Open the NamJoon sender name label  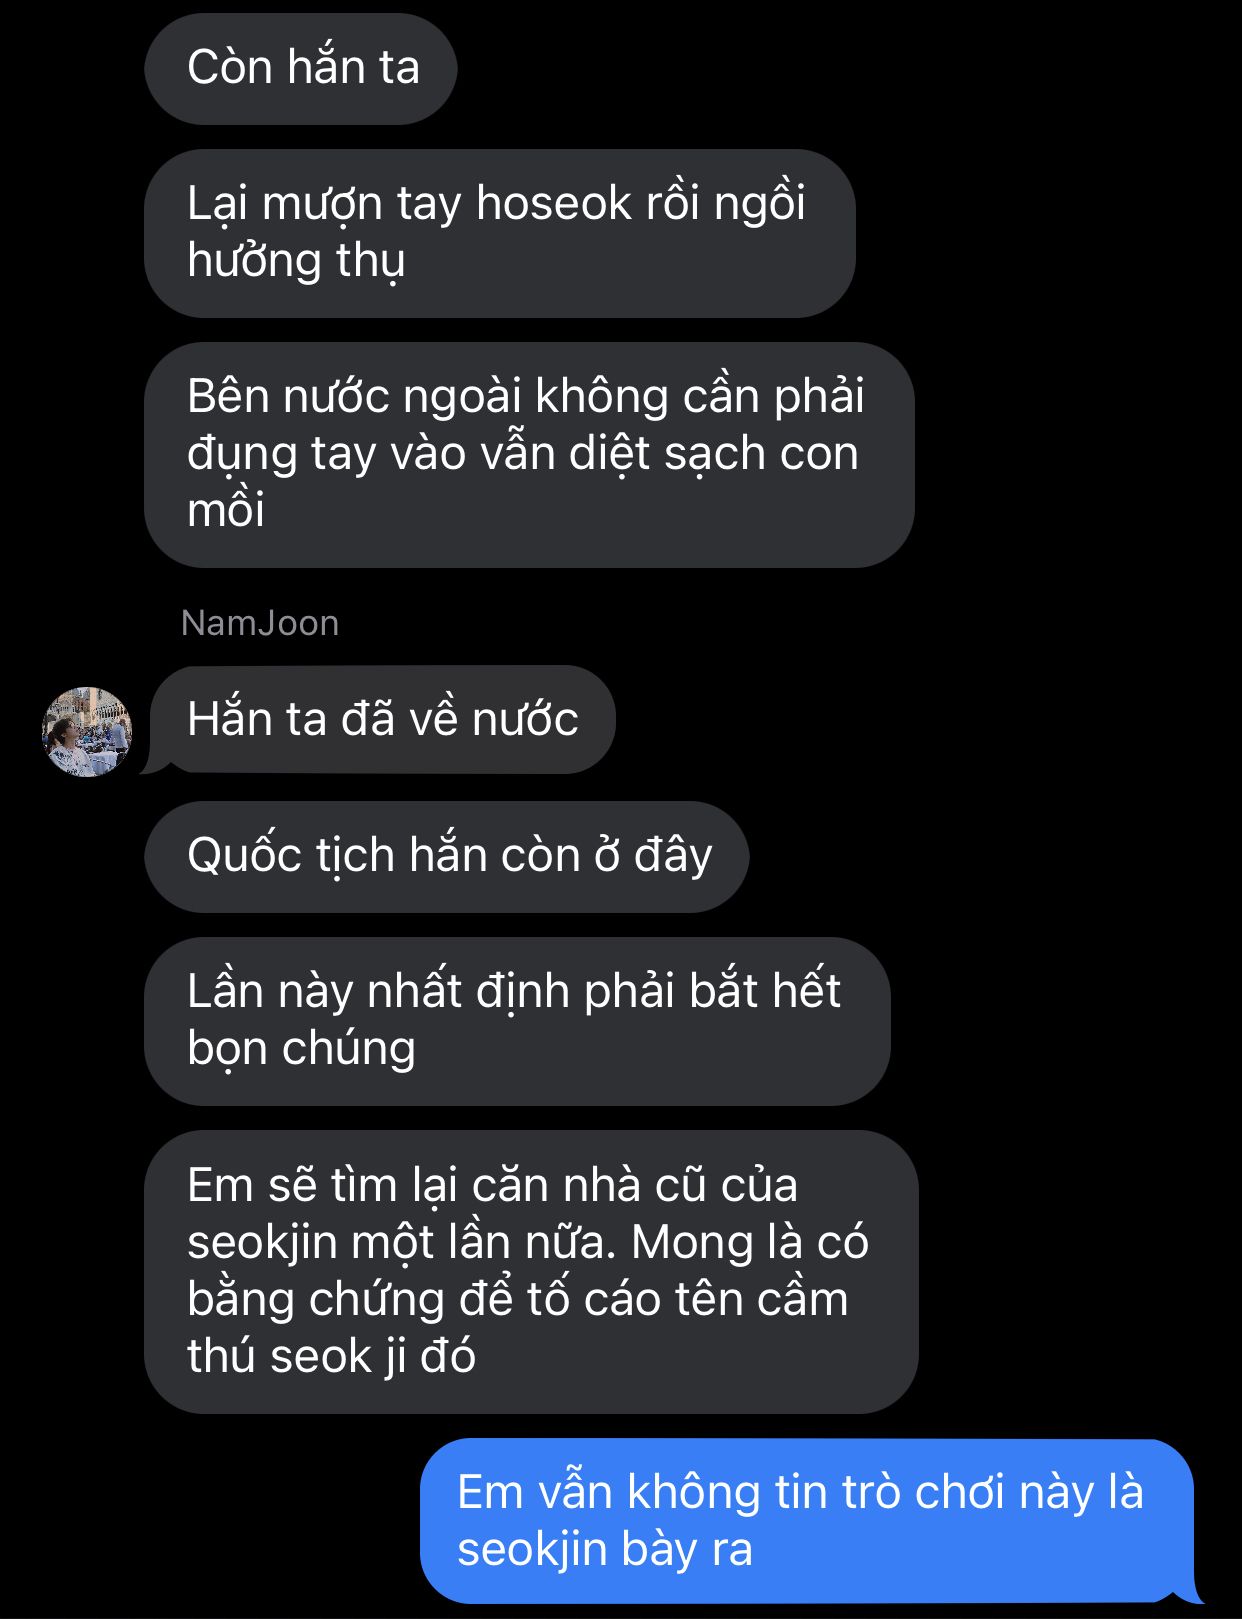260,623
